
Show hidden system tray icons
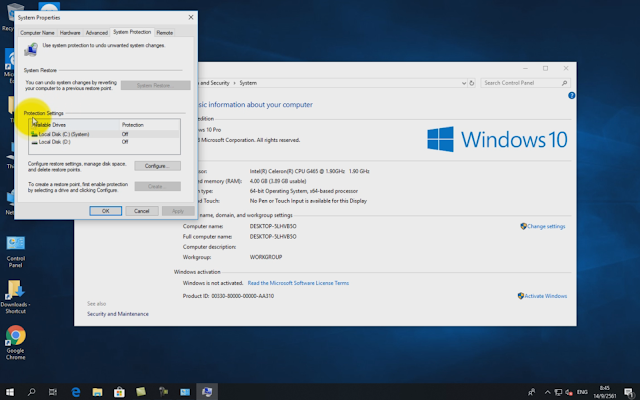coord(547,392)
